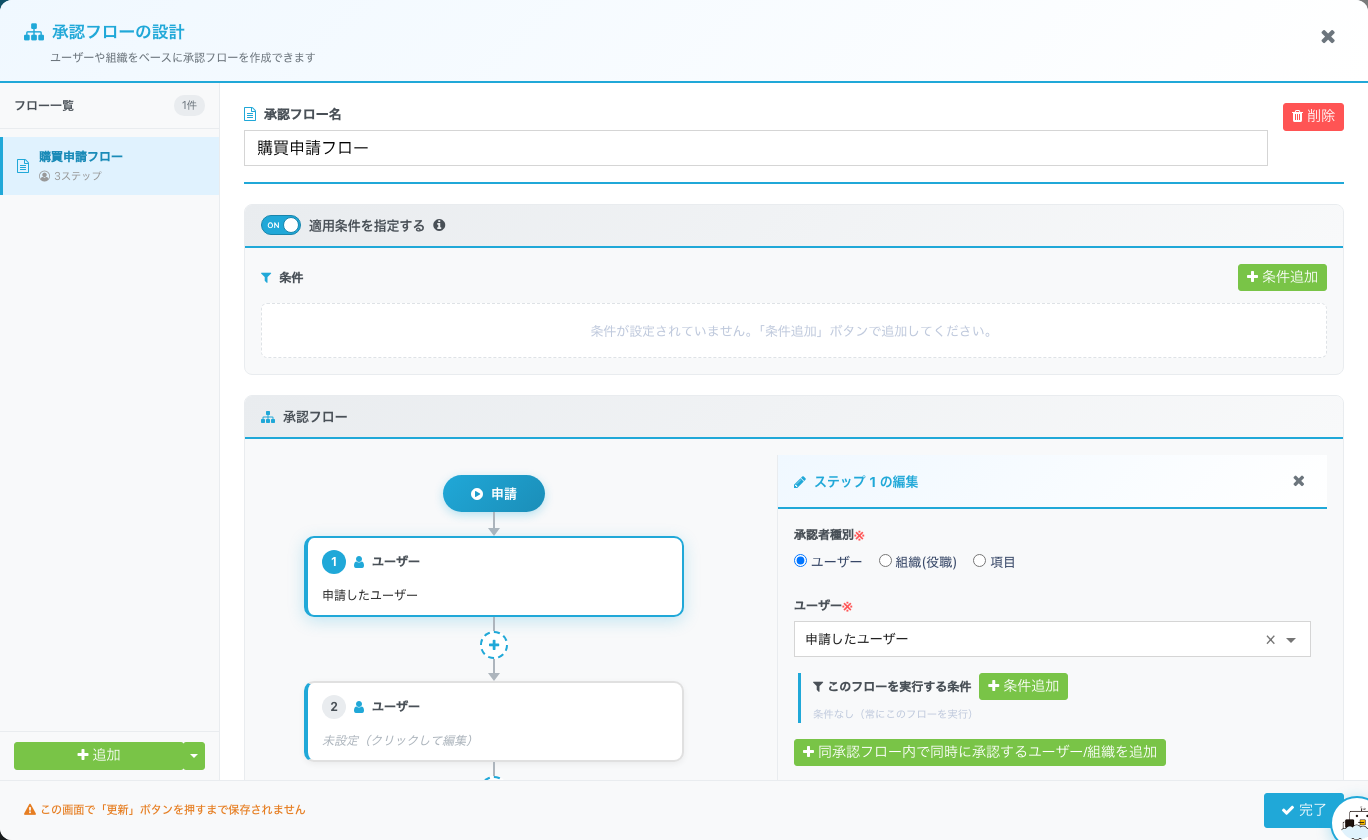The image size is (1368, 840).
Task: Click the hierarchy icon beside 承認フローの設計
Action: (x=33, y=32)
